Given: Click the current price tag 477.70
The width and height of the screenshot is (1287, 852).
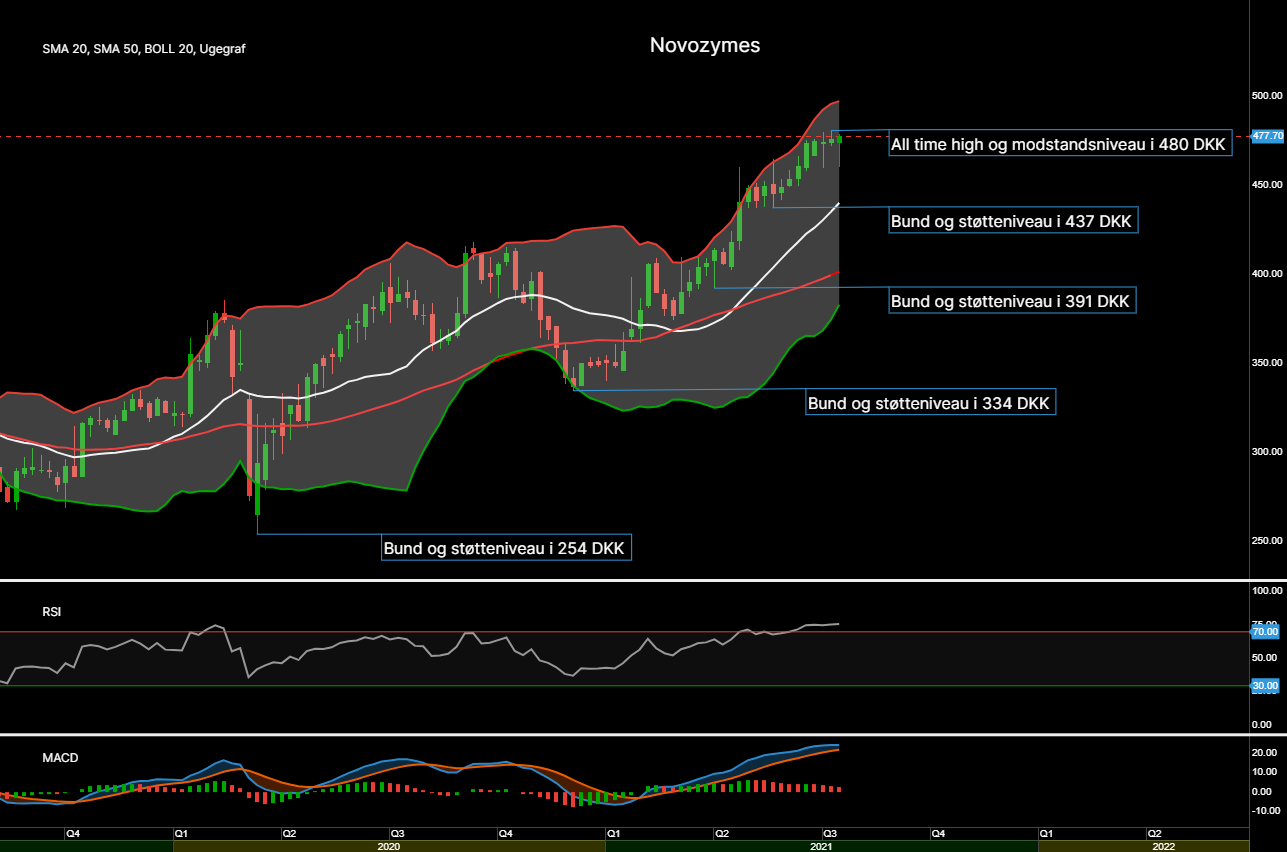Looking at the screenshot, I should (1268, 135).
